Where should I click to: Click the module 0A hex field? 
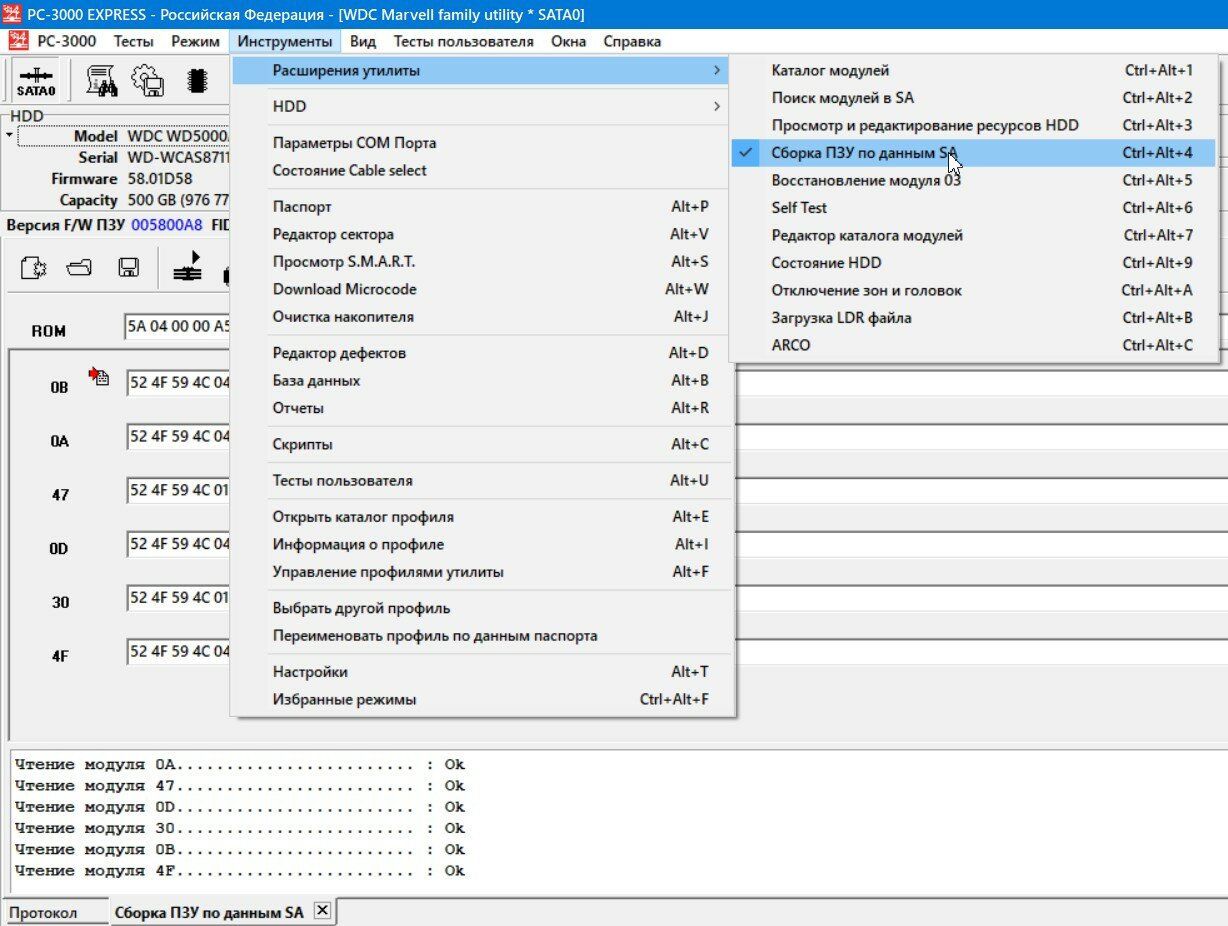point(178,437)
